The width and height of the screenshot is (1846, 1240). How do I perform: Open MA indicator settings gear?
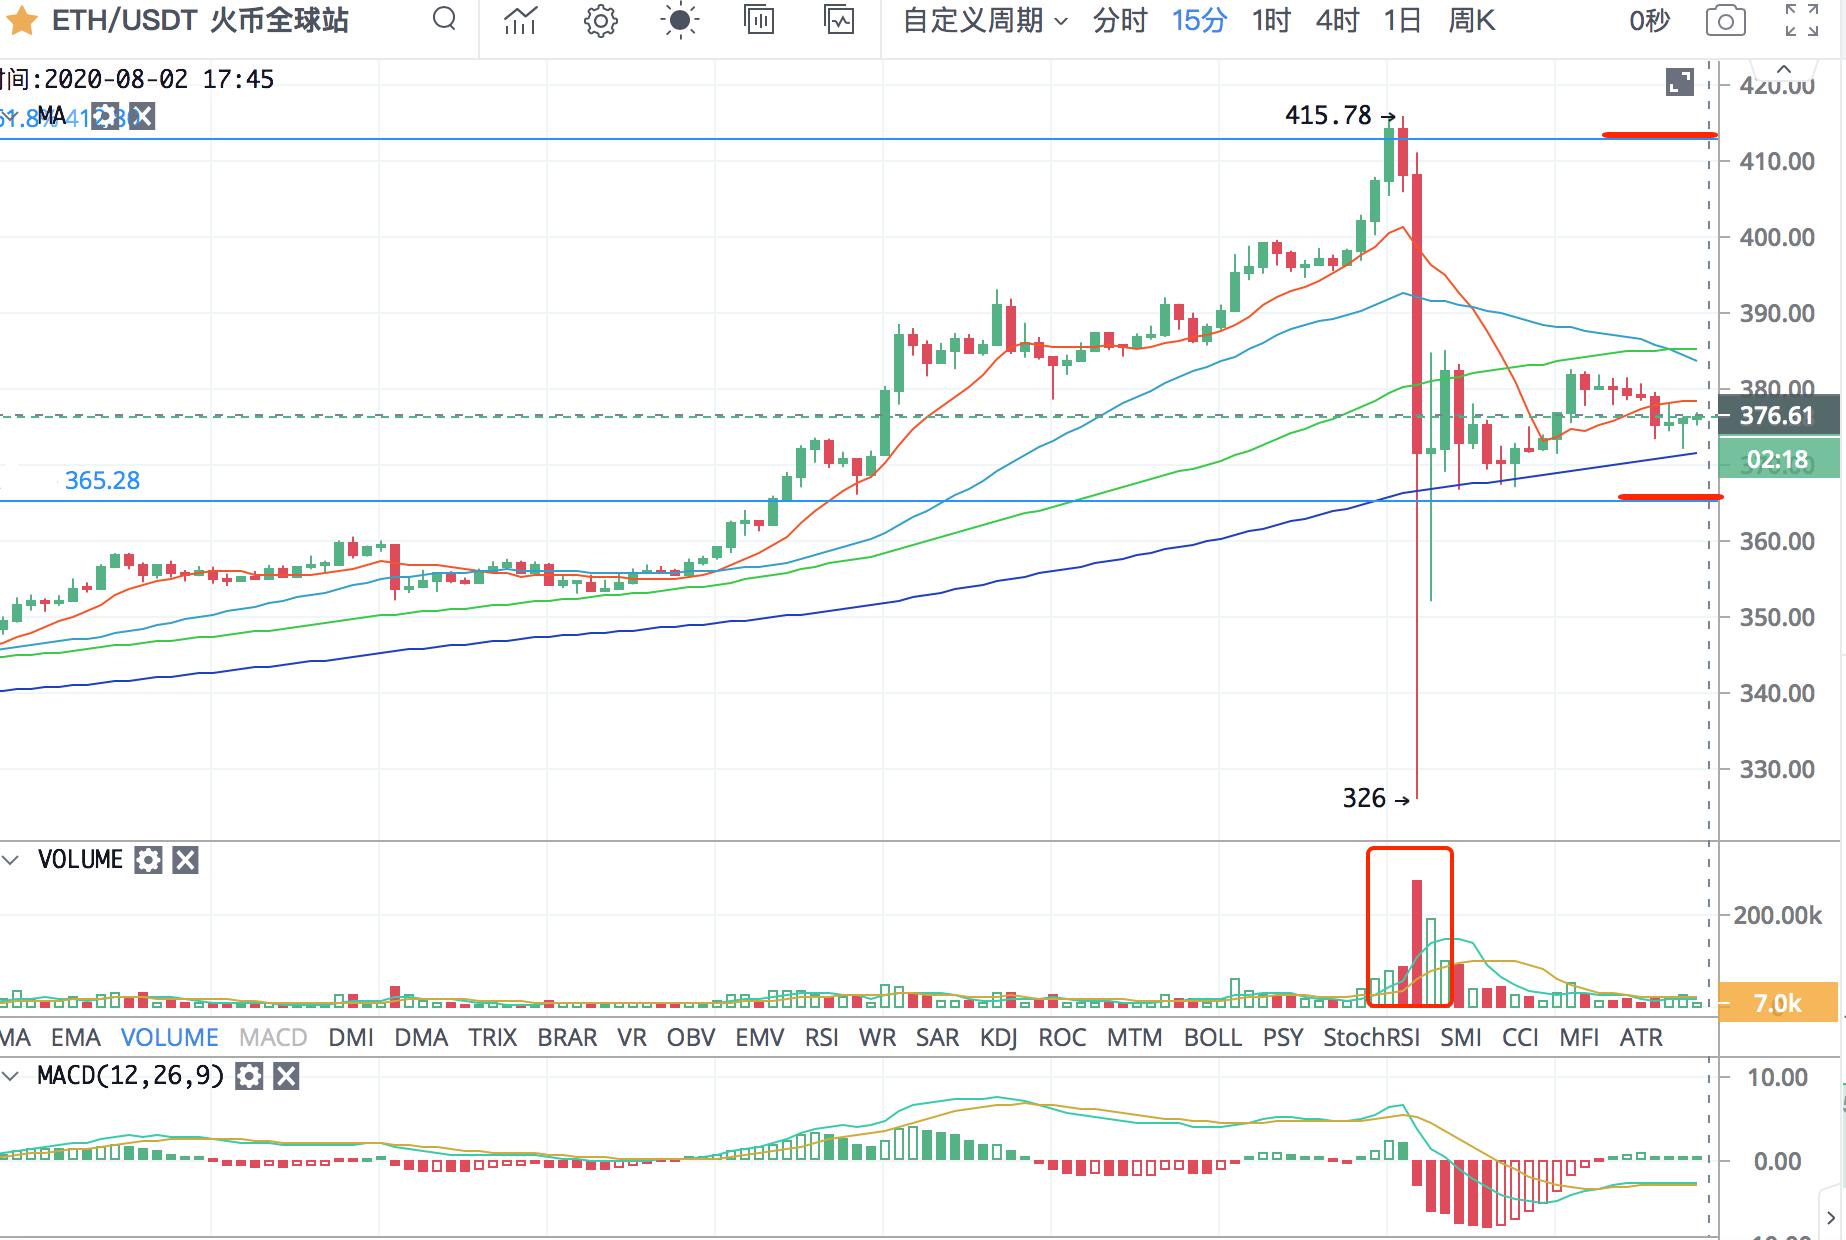coord(106,117)
